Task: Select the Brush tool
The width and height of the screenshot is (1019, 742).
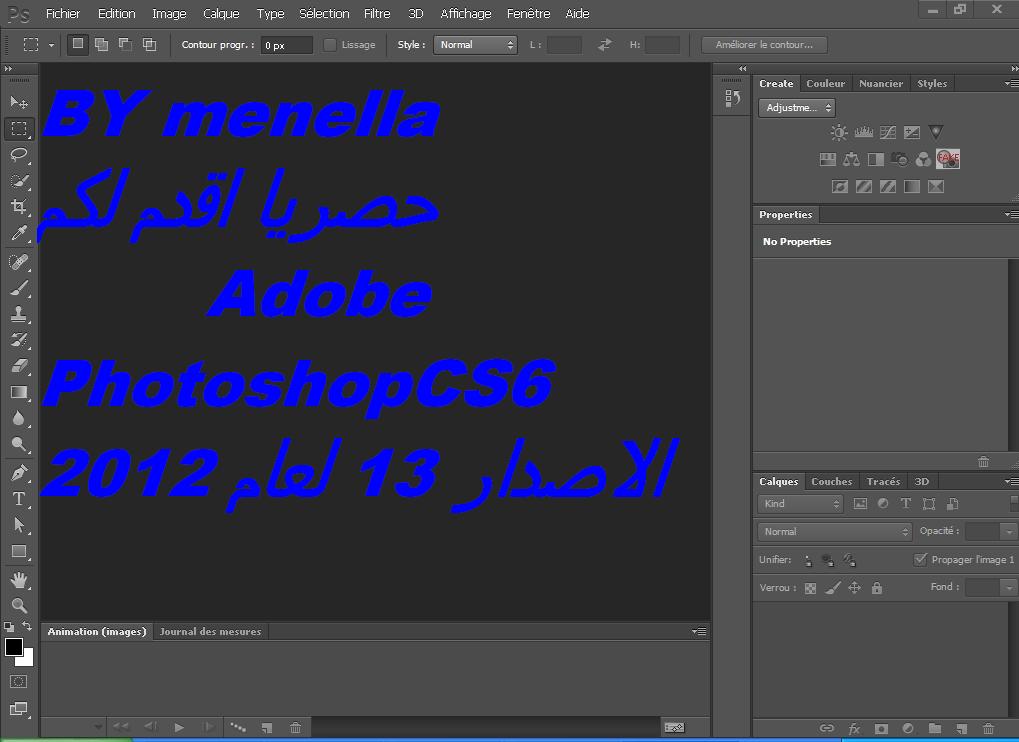Action: click(19, 288)
